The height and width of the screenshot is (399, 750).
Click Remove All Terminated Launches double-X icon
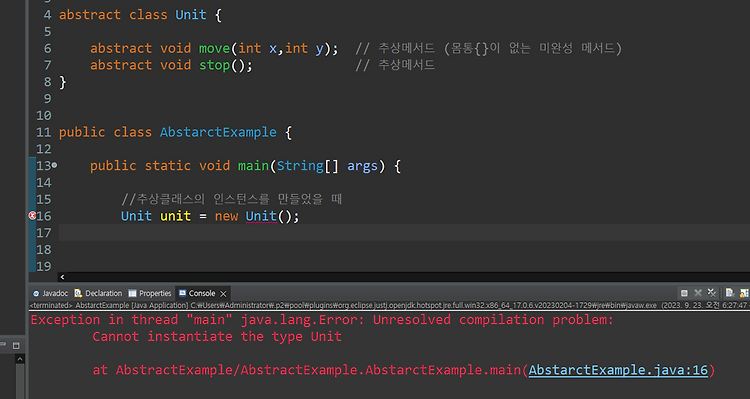[x=712, y=293]
